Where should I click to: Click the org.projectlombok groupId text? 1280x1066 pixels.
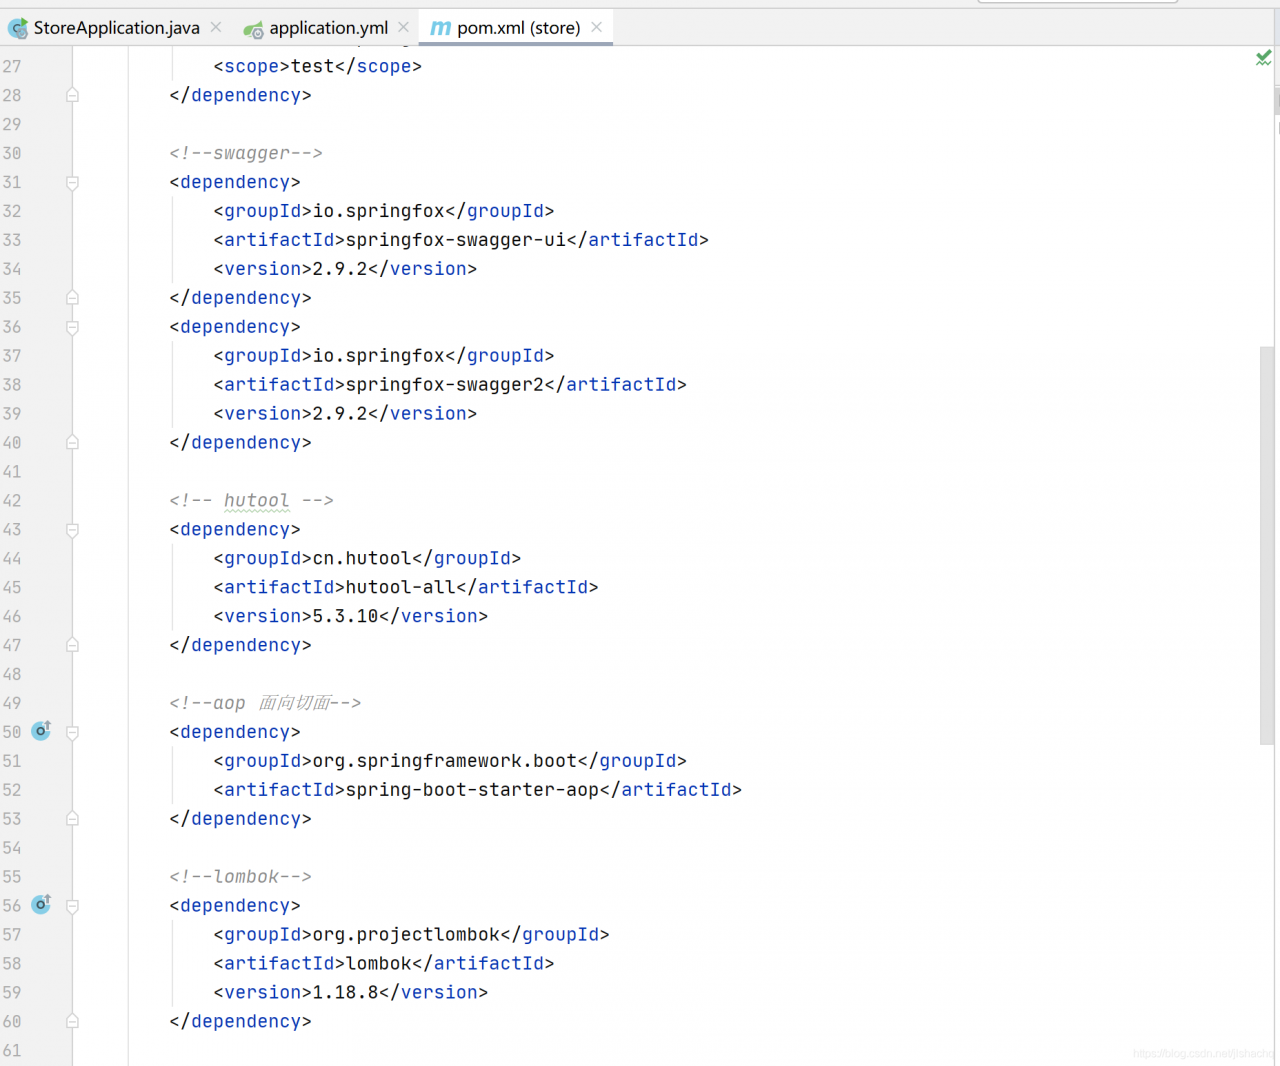pos(406,935)
